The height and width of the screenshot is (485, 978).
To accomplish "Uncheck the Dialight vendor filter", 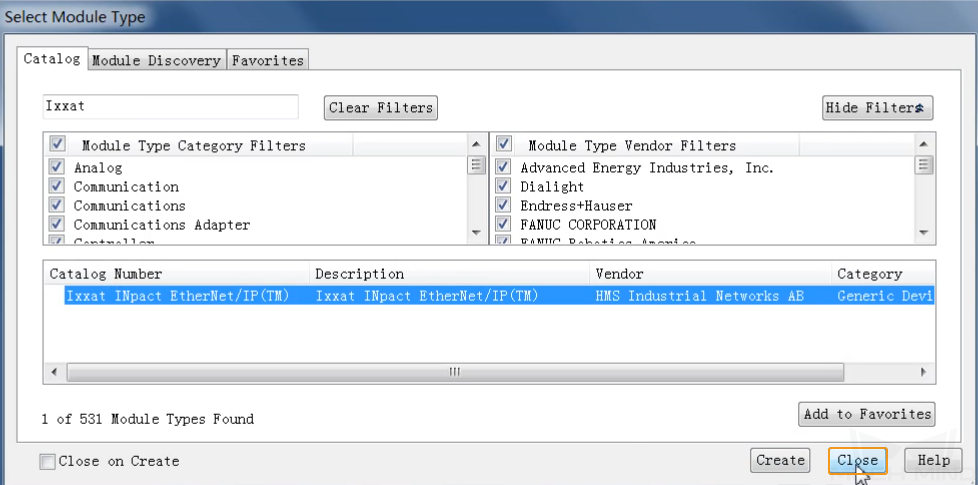I will 503,186.
